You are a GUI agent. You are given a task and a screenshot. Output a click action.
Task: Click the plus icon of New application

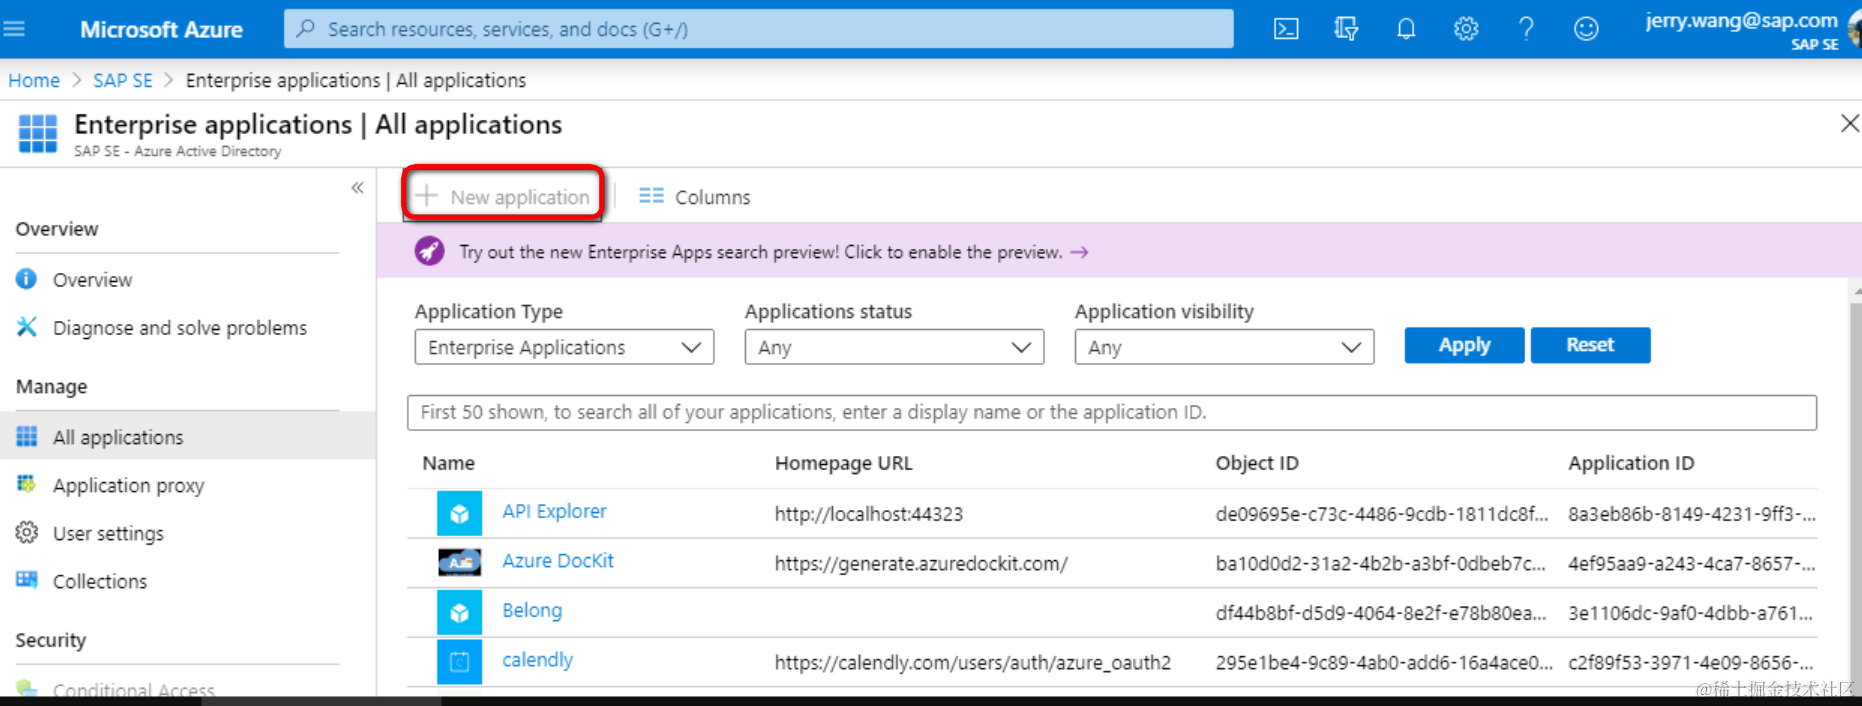coord(427,195)
